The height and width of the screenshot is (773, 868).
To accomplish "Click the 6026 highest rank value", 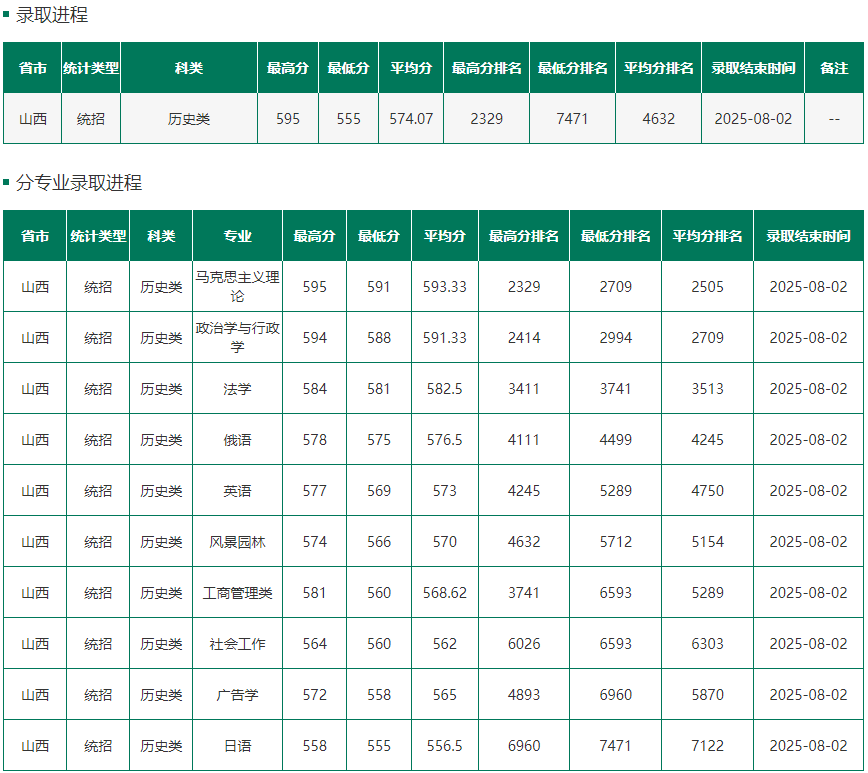I will (524, 644).
